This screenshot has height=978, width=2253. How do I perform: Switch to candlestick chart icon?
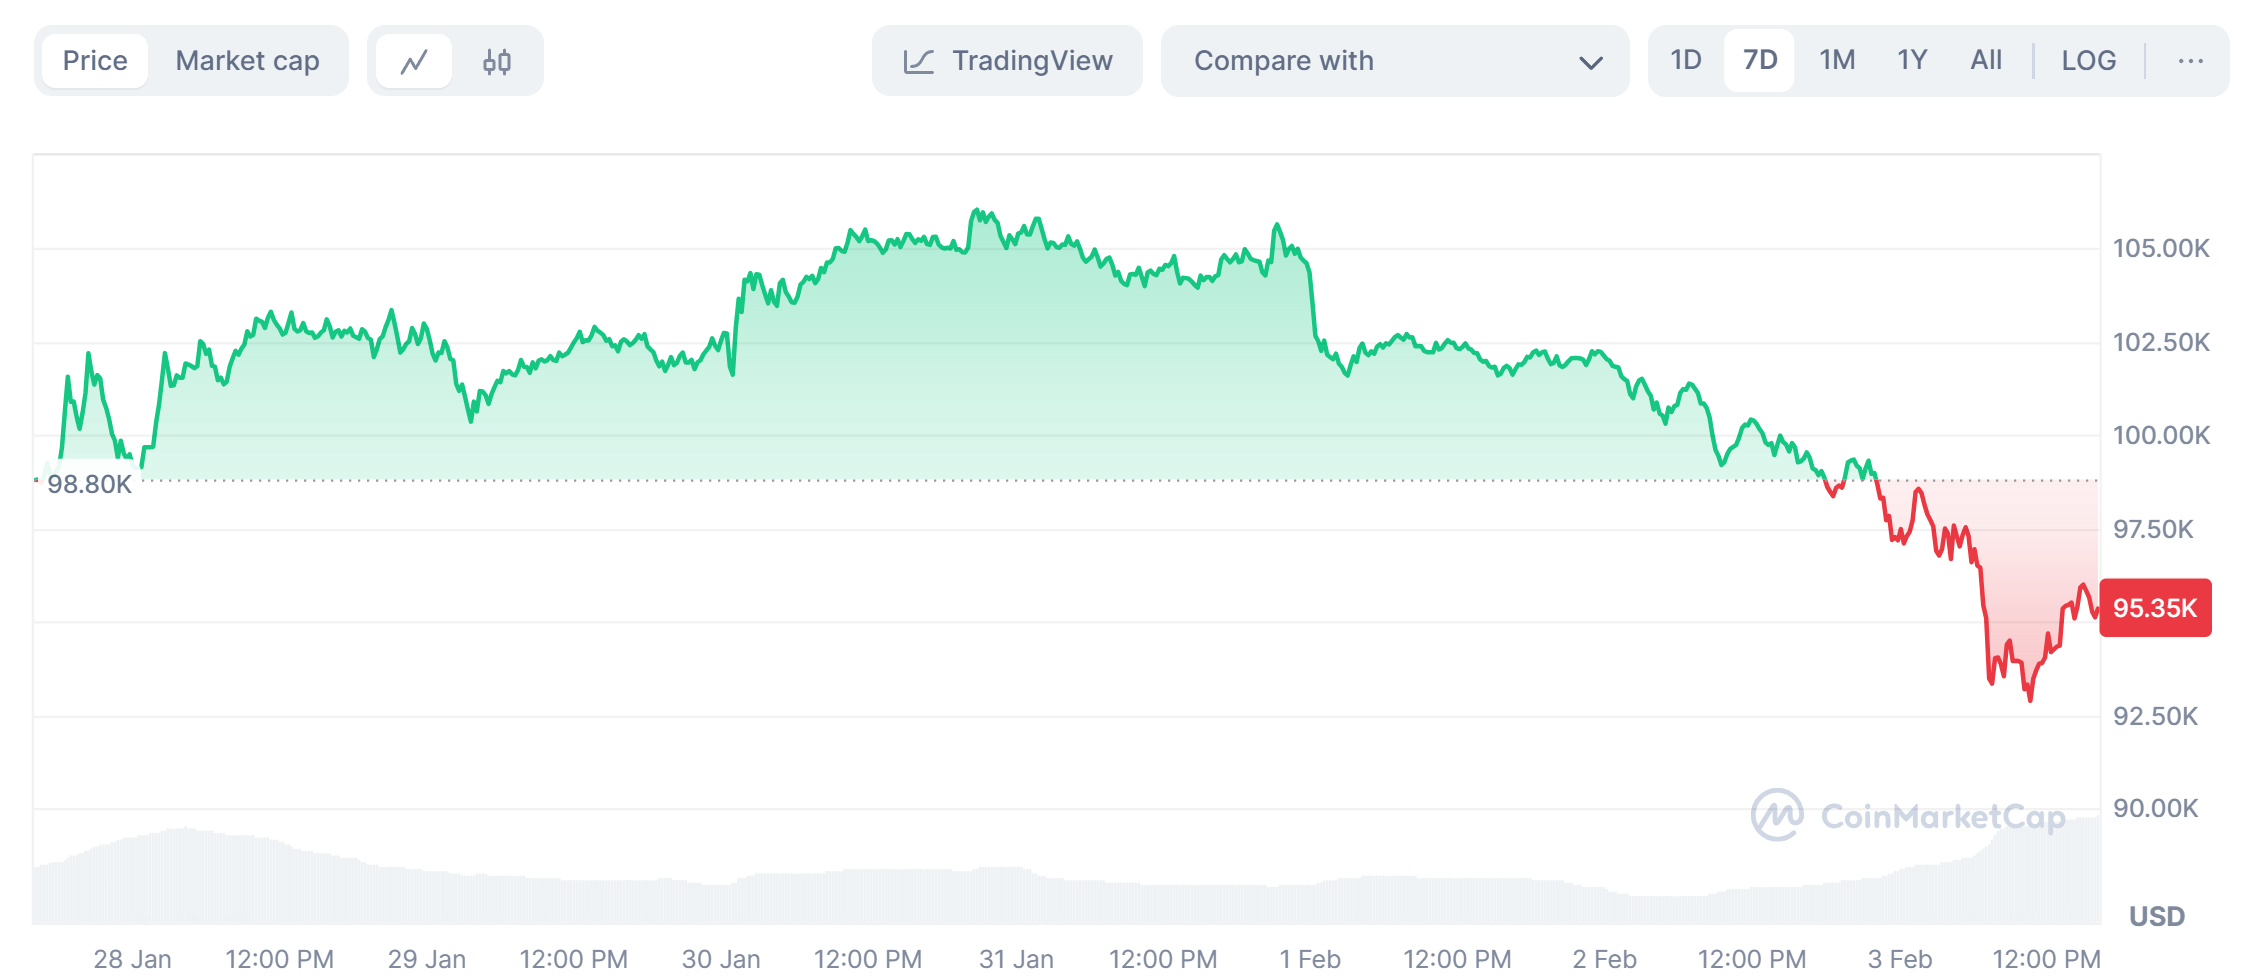click(x=497, y=61)
